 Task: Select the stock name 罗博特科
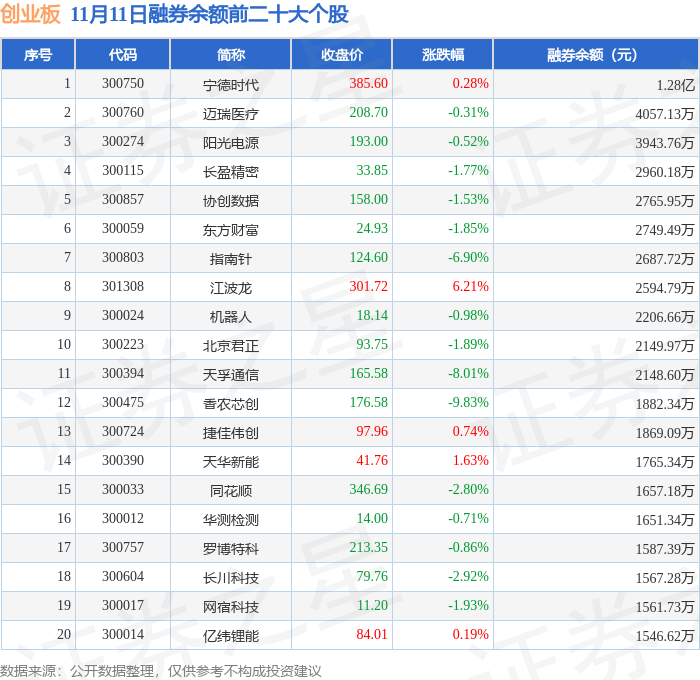click(231, 549)
